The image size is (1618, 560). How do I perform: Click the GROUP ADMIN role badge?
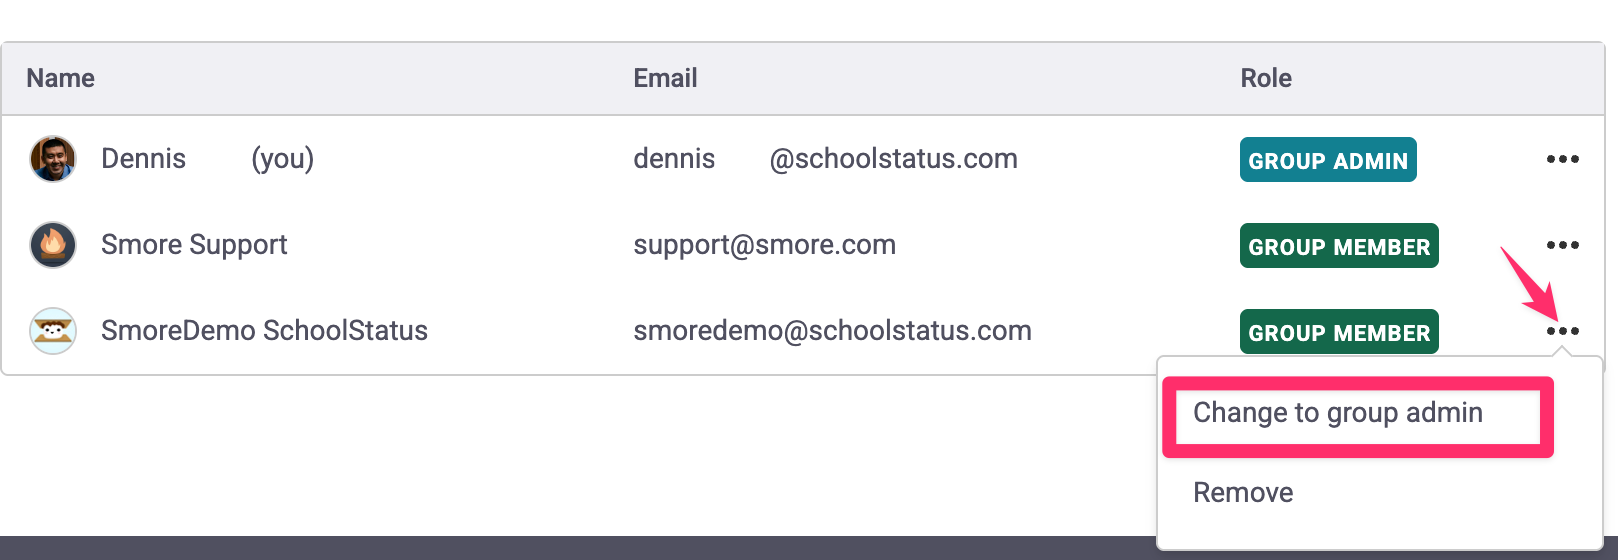pos(1328,160)
